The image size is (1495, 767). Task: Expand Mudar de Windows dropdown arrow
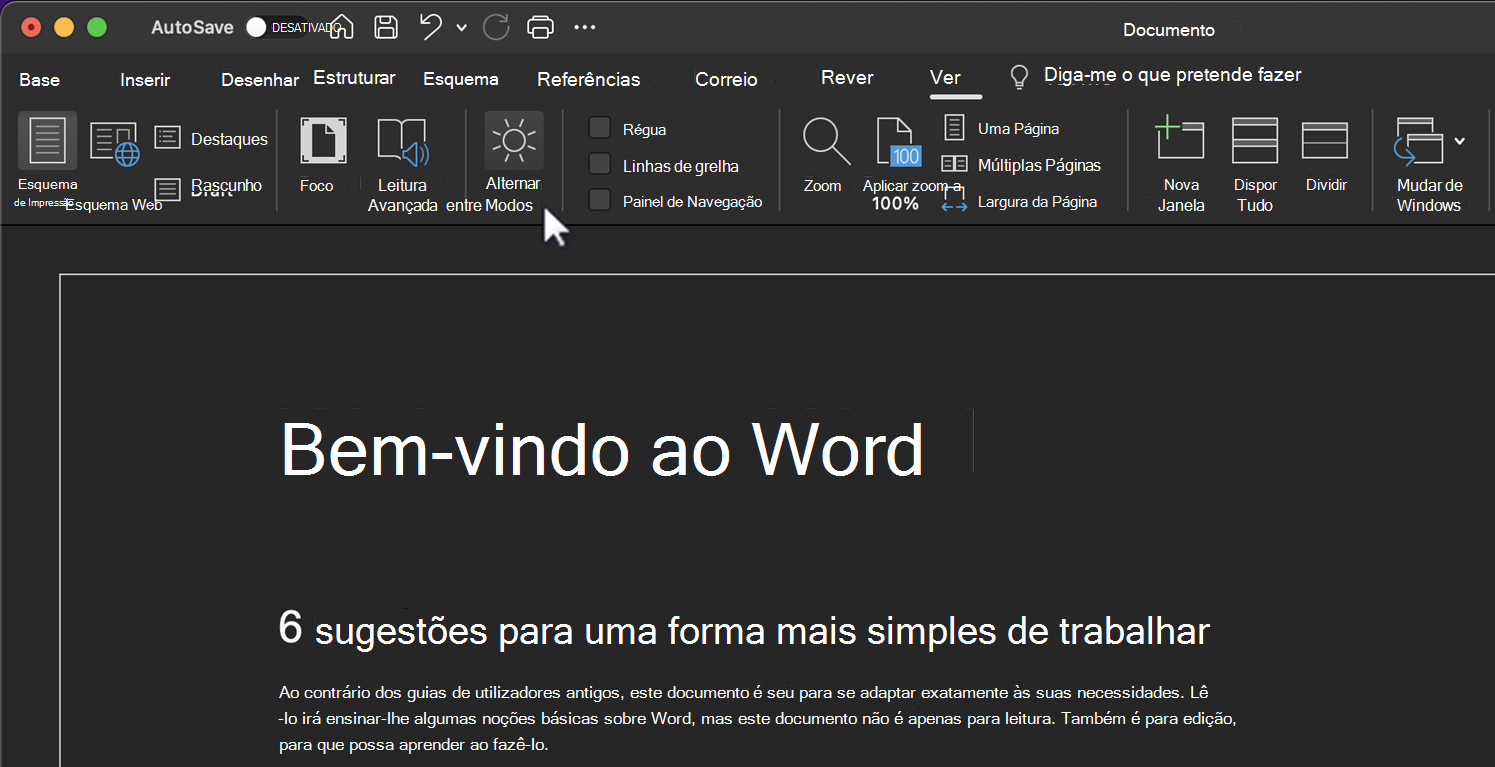click(x=1460, y=141)
